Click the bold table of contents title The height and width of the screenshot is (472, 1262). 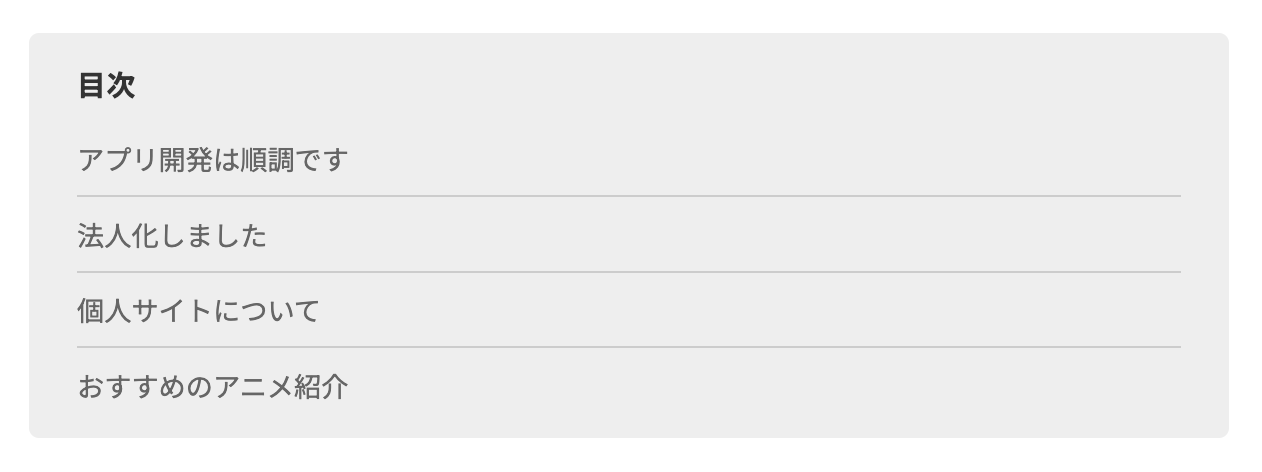(x=106, y=86)
